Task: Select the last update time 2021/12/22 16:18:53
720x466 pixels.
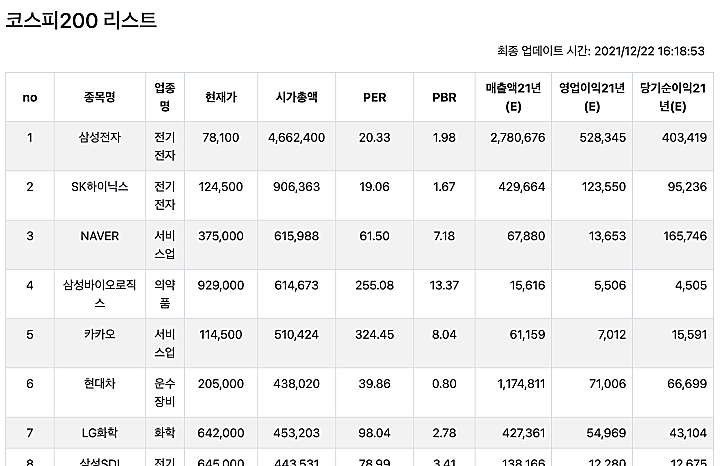Action: pos(649,51)
